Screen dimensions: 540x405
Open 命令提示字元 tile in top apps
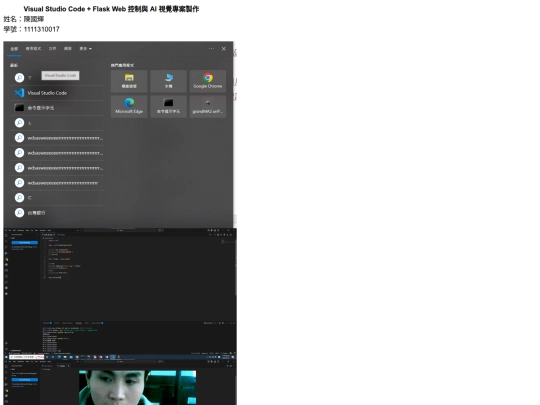coord(168,106)
